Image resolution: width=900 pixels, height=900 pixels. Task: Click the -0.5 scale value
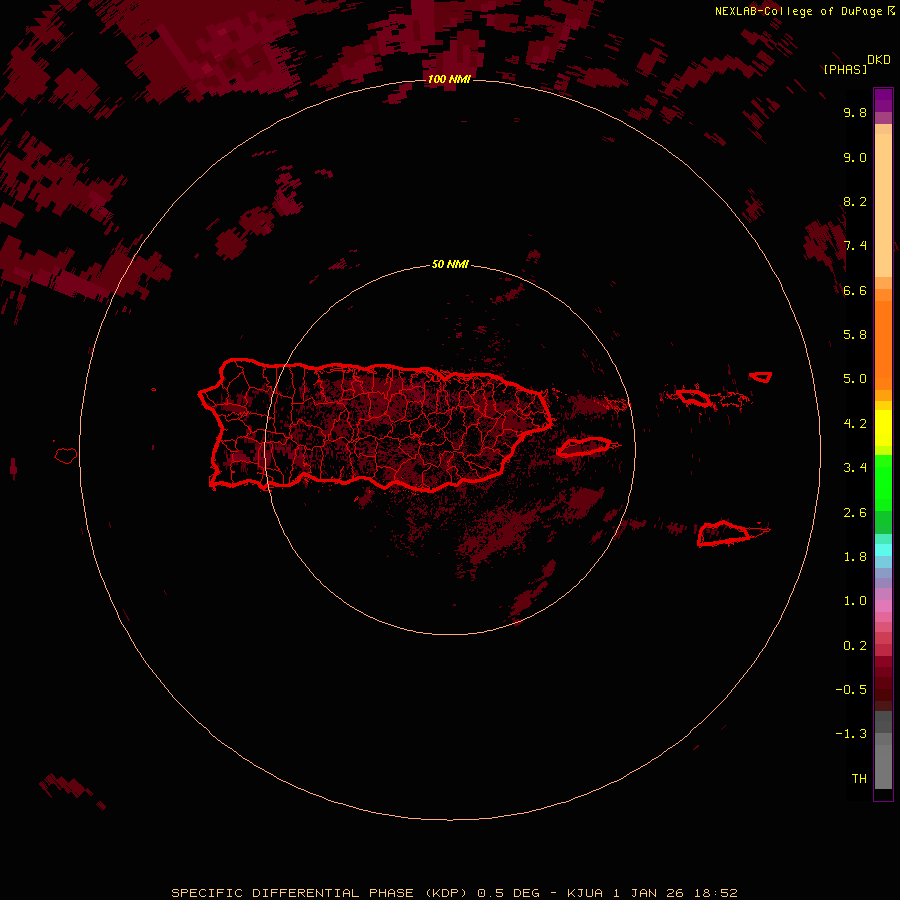coord(851,690)
